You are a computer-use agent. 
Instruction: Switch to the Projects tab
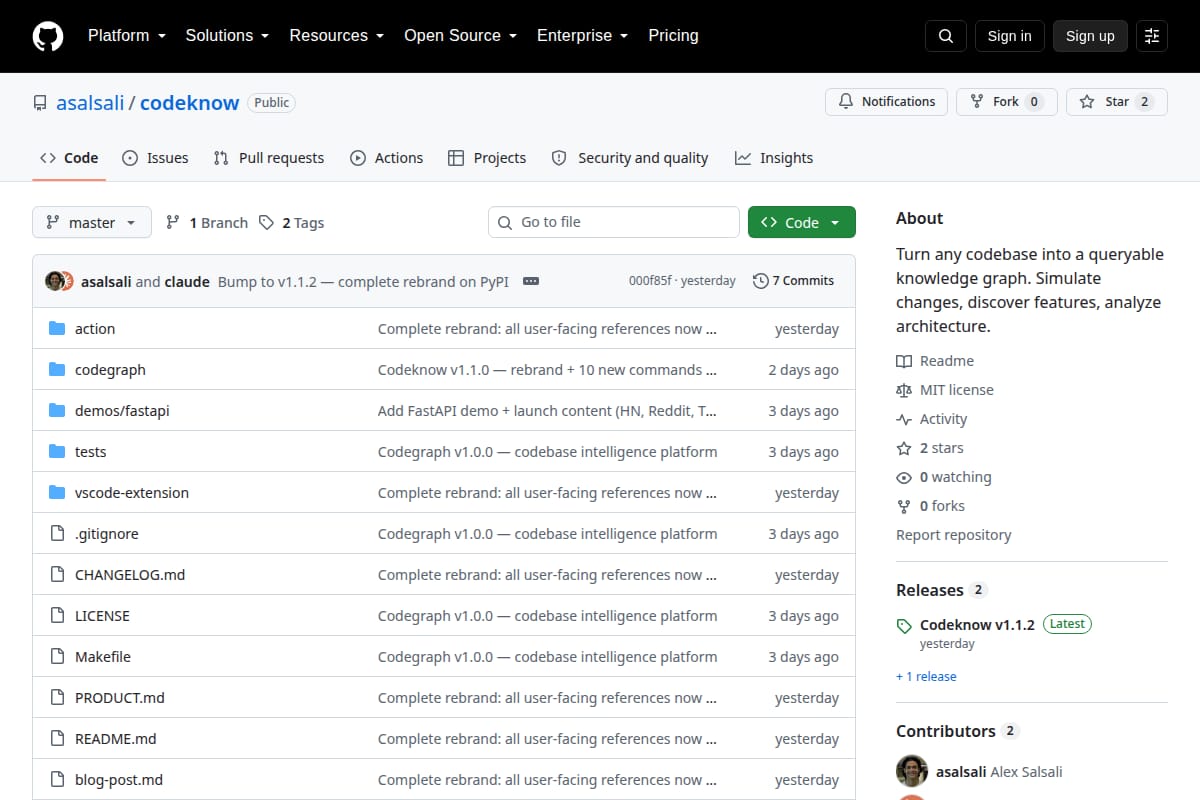click(x=487, y=158)
